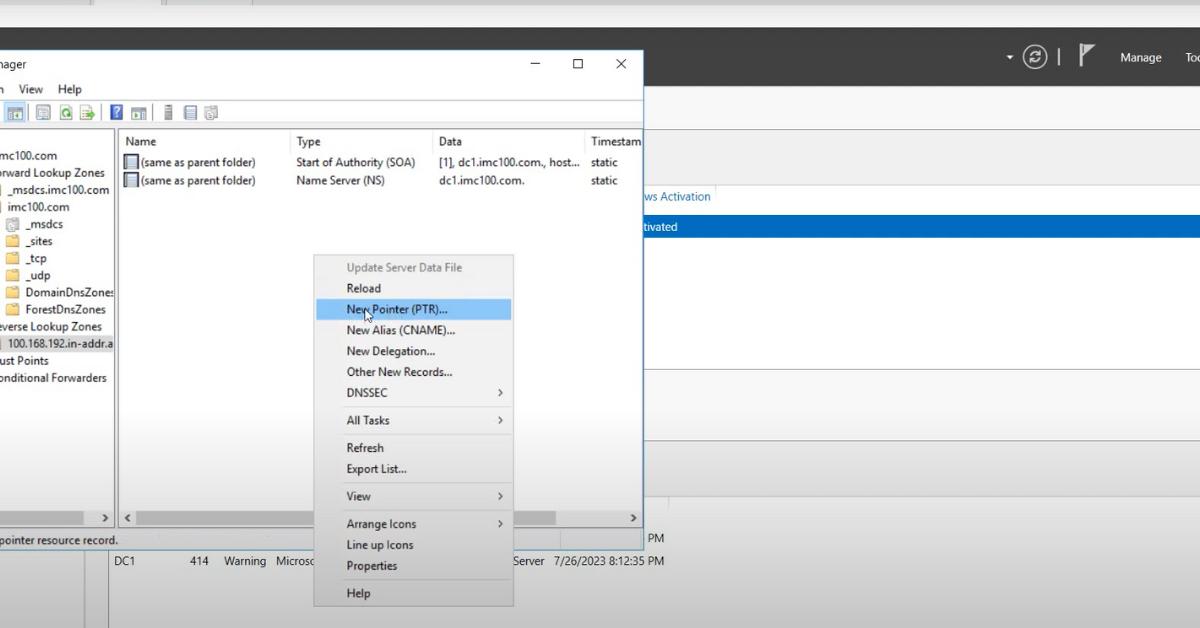Click the green Refresh toolbar icon
1200x628 pixels.
66,113
